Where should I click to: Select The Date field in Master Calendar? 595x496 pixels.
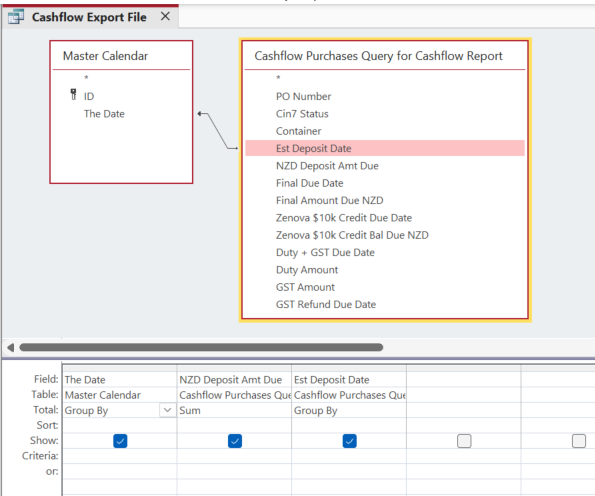point(104,114)
